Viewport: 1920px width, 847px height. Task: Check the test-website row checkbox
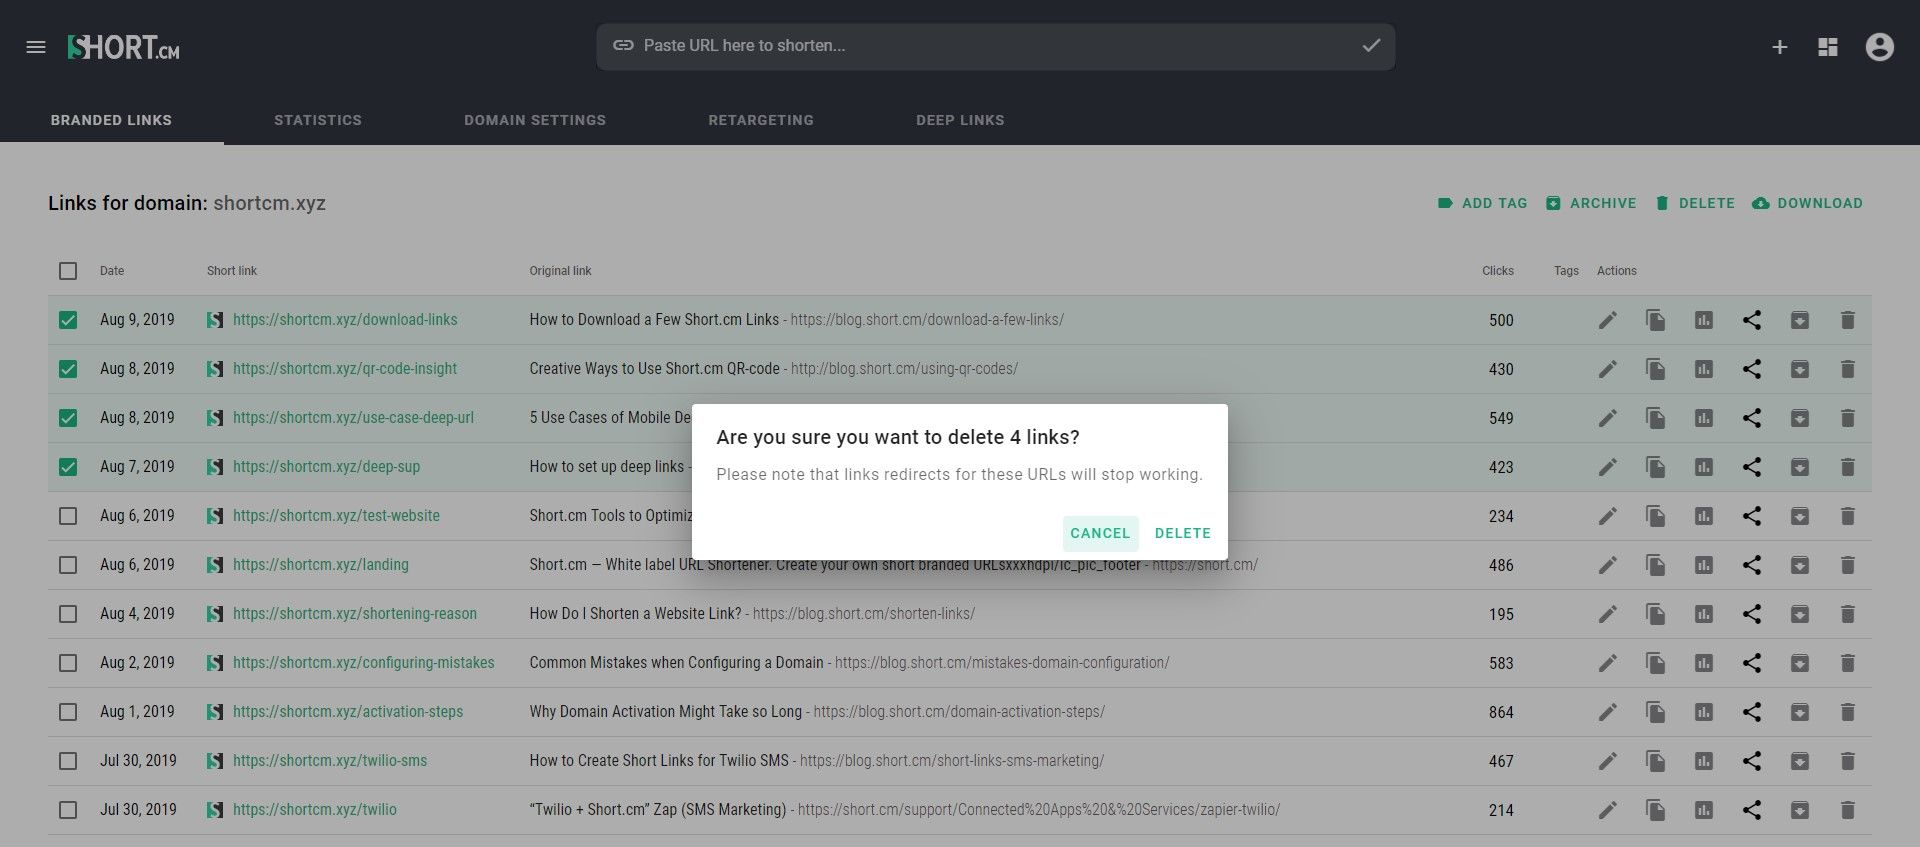[67, 516]
